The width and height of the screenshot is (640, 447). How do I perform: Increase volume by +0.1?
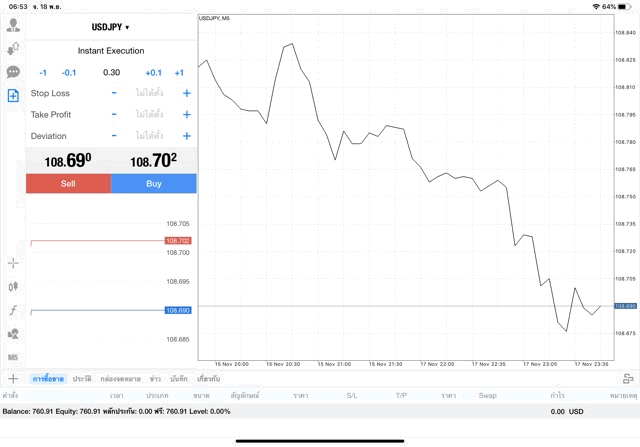tap(153, 72)
